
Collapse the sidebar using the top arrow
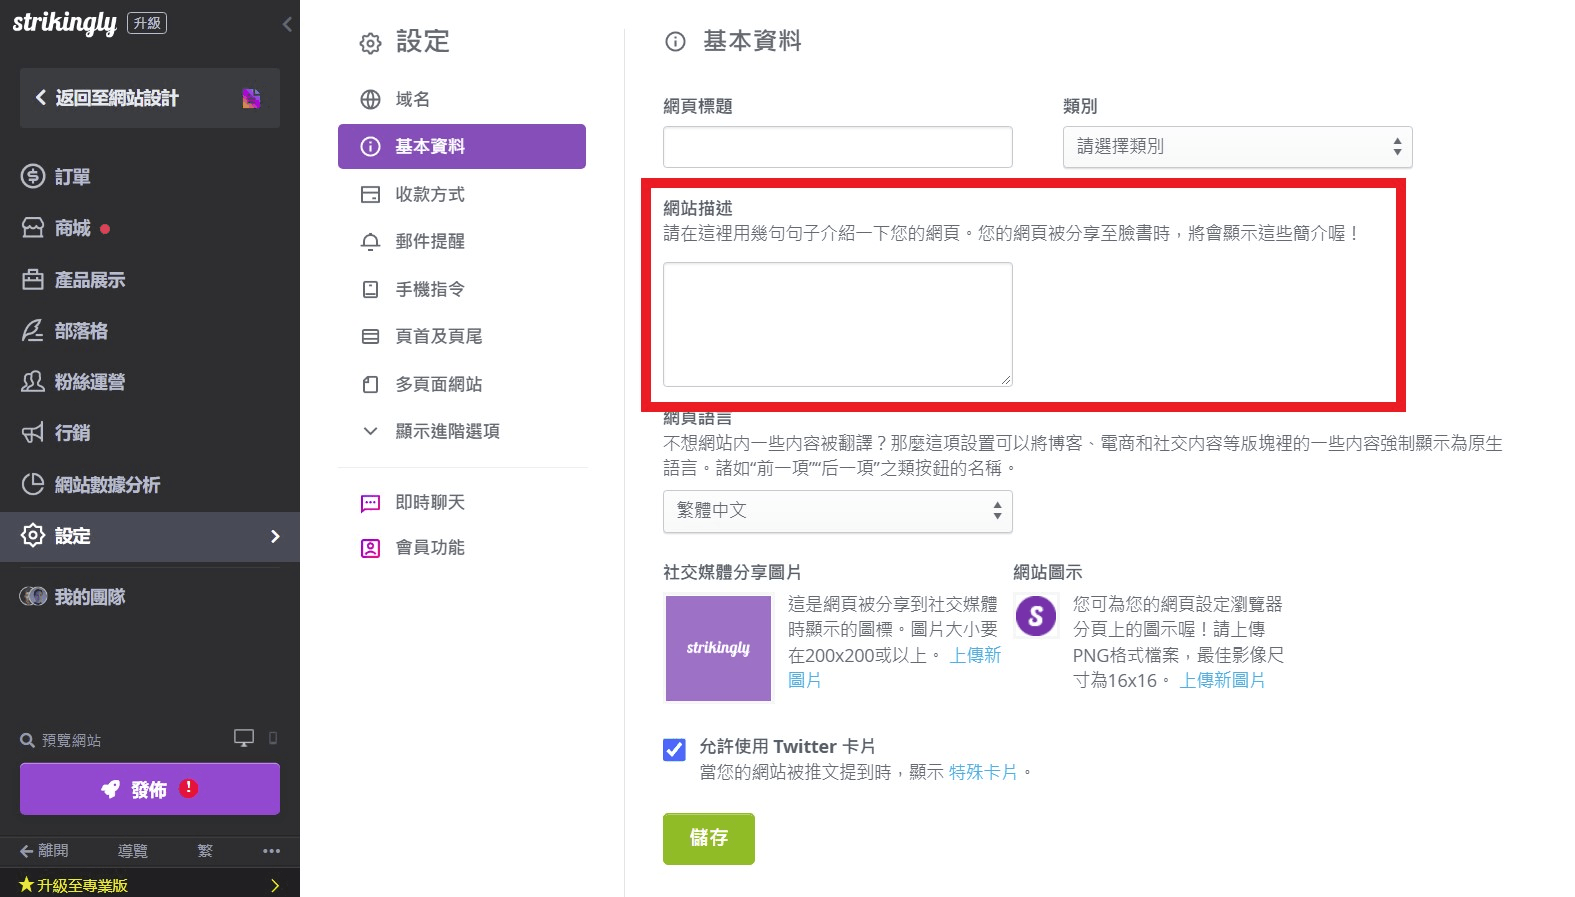pyautogui.click(x=287, y=24)
